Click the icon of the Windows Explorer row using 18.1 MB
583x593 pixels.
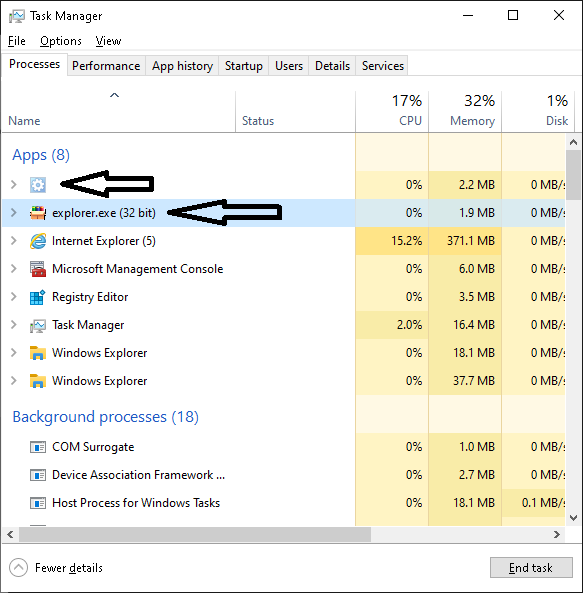[38, 353]
